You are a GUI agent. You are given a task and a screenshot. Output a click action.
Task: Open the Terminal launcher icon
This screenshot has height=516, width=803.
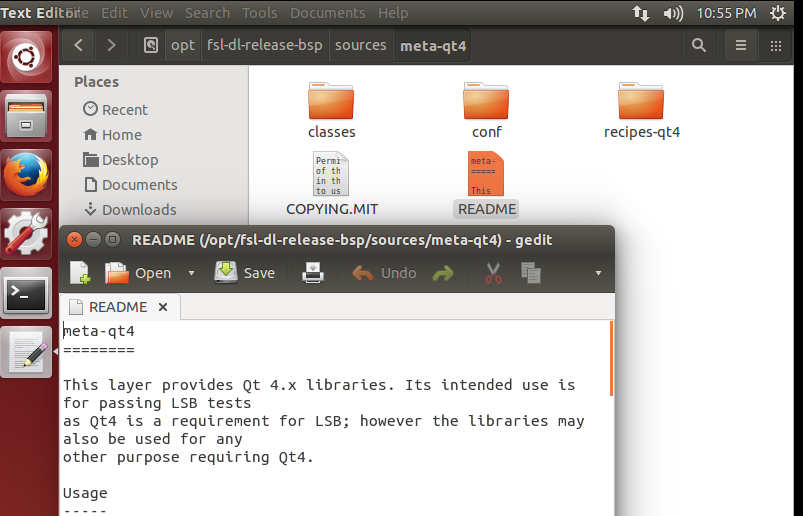(26, 293)
